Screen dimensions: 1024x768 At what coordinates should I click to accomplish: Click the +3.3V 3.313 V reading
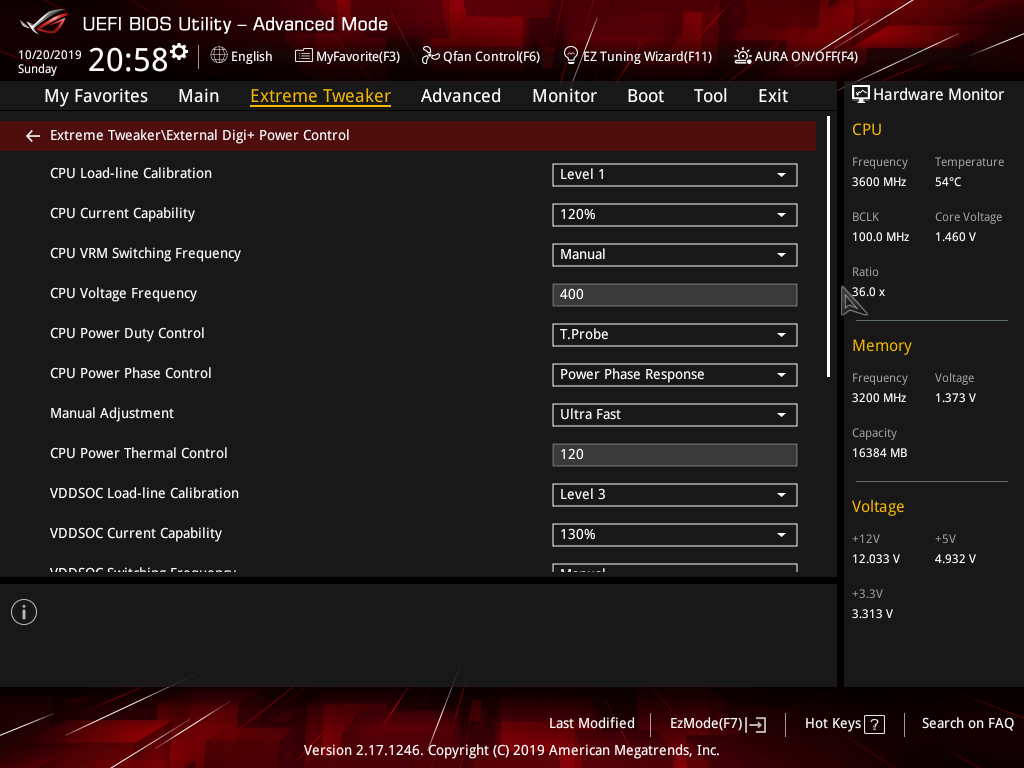pos(872,614)
